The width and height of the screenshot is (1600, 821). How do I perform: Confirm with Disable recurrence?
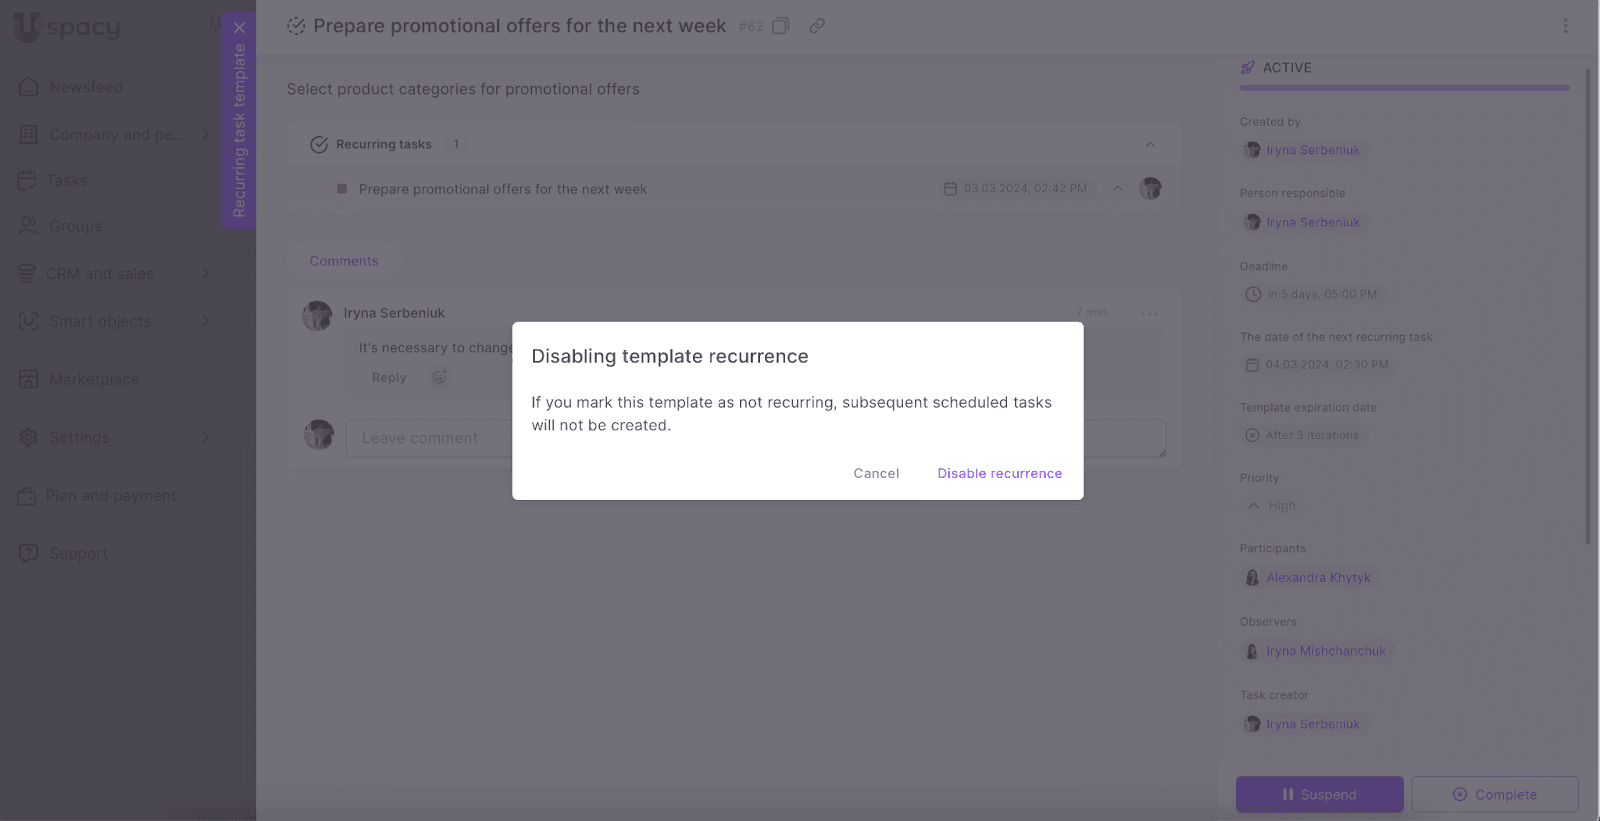pyautogui.click(x=999, y=473)
